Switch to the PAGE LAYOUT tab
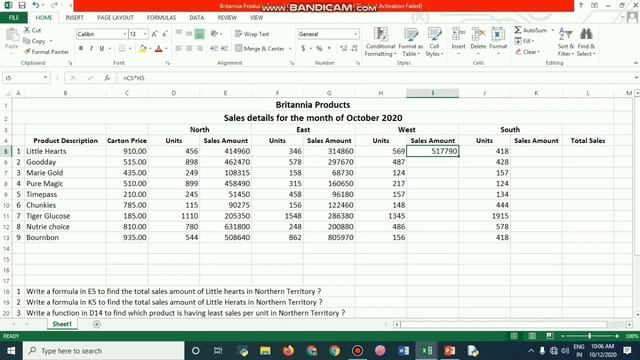The image size is (640, 360). pos(115,18)
